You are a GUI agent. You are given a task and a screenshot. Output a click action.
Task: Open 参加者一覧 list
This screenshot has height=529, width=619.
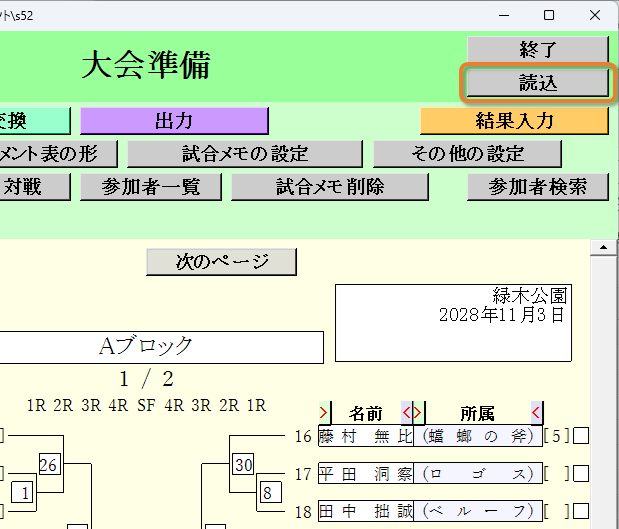[x=151, y=187]
